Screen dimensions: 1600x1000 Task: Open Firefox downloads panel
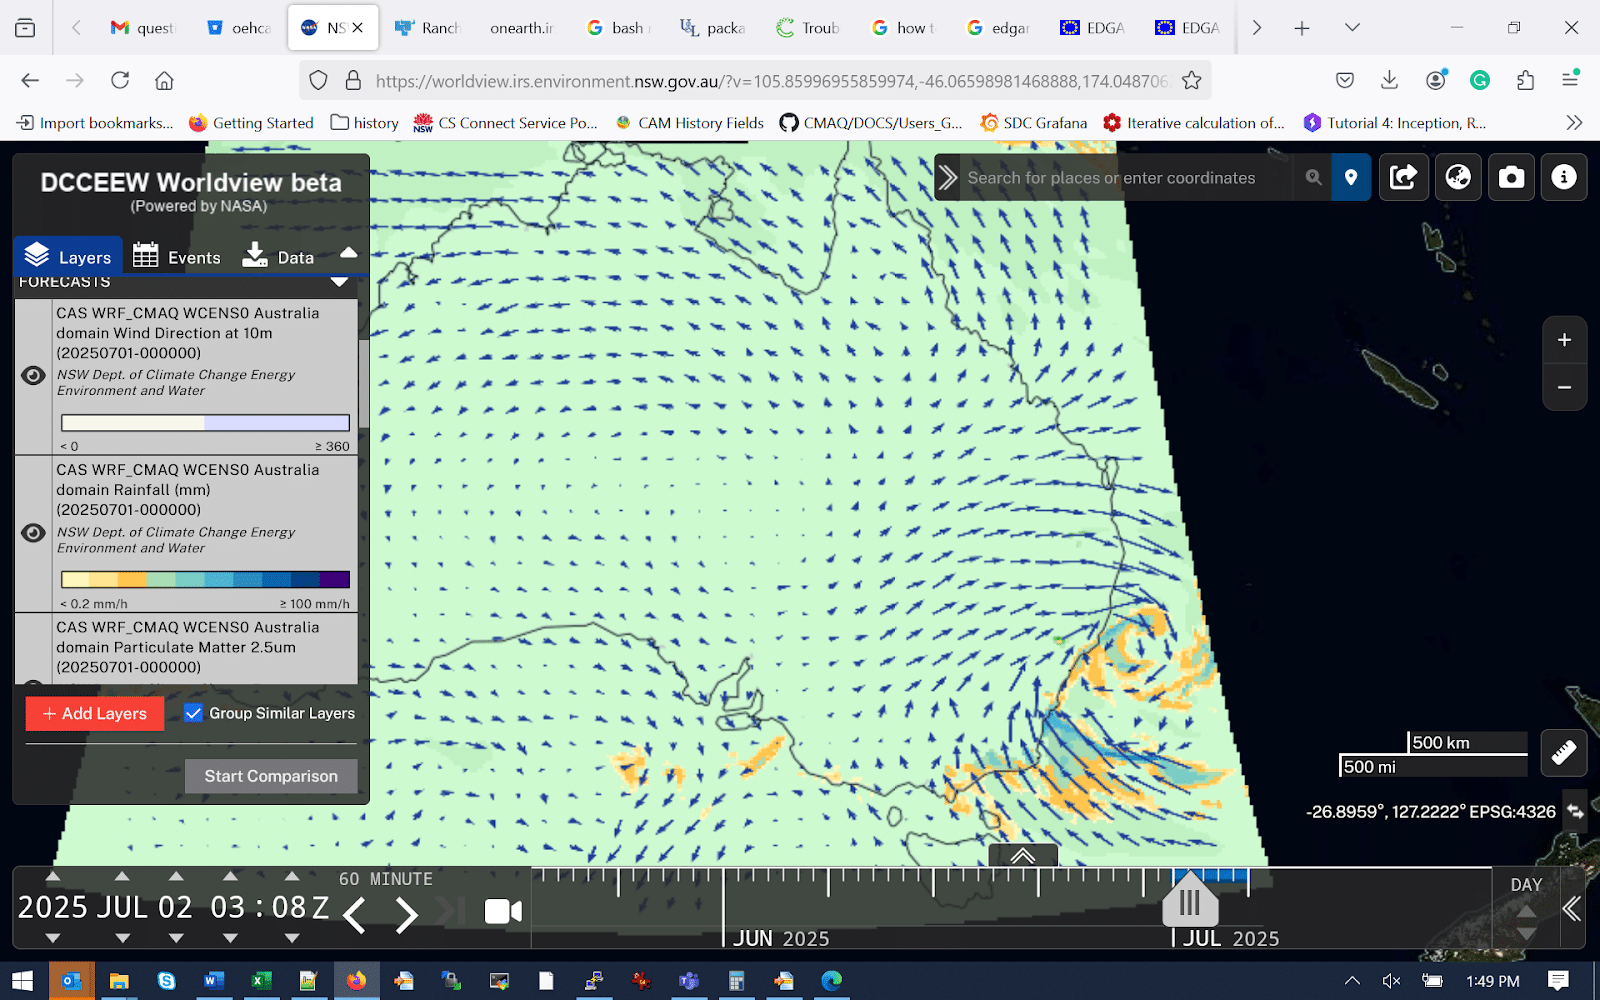(x=1389, y=80)
